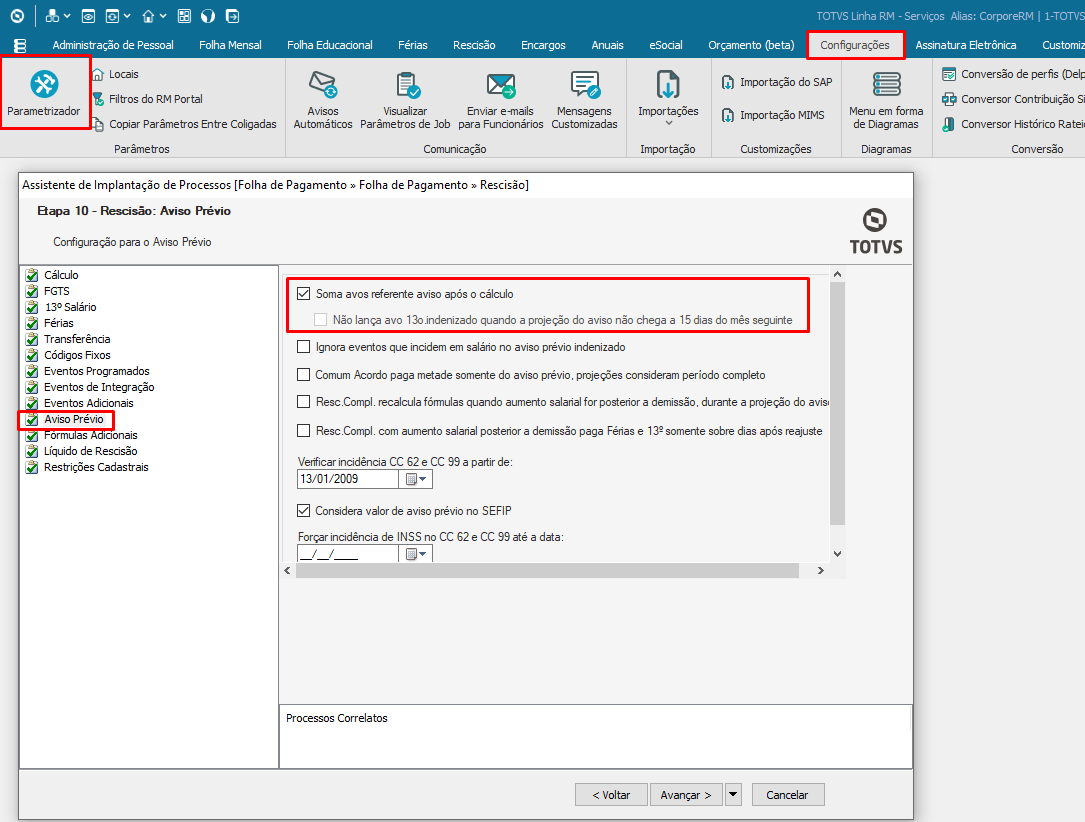The height and width of the screenshot is (822, 1085).
Task: Click vertical scrollbar up arrow in options panel
Action: [837, 274]
